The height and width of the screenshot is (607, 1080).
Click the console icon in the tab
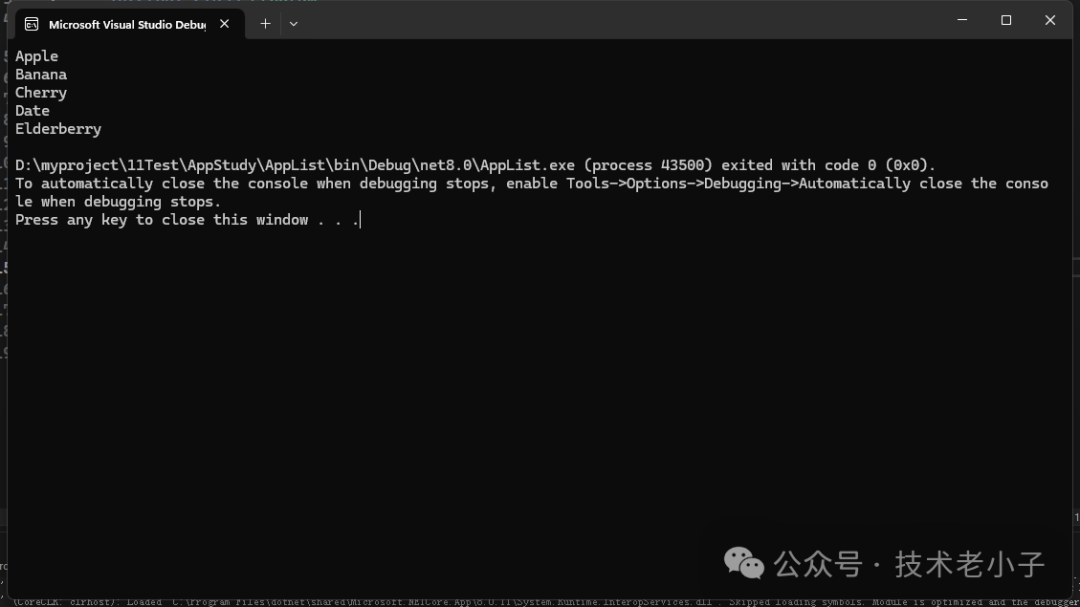click(32, 24)
